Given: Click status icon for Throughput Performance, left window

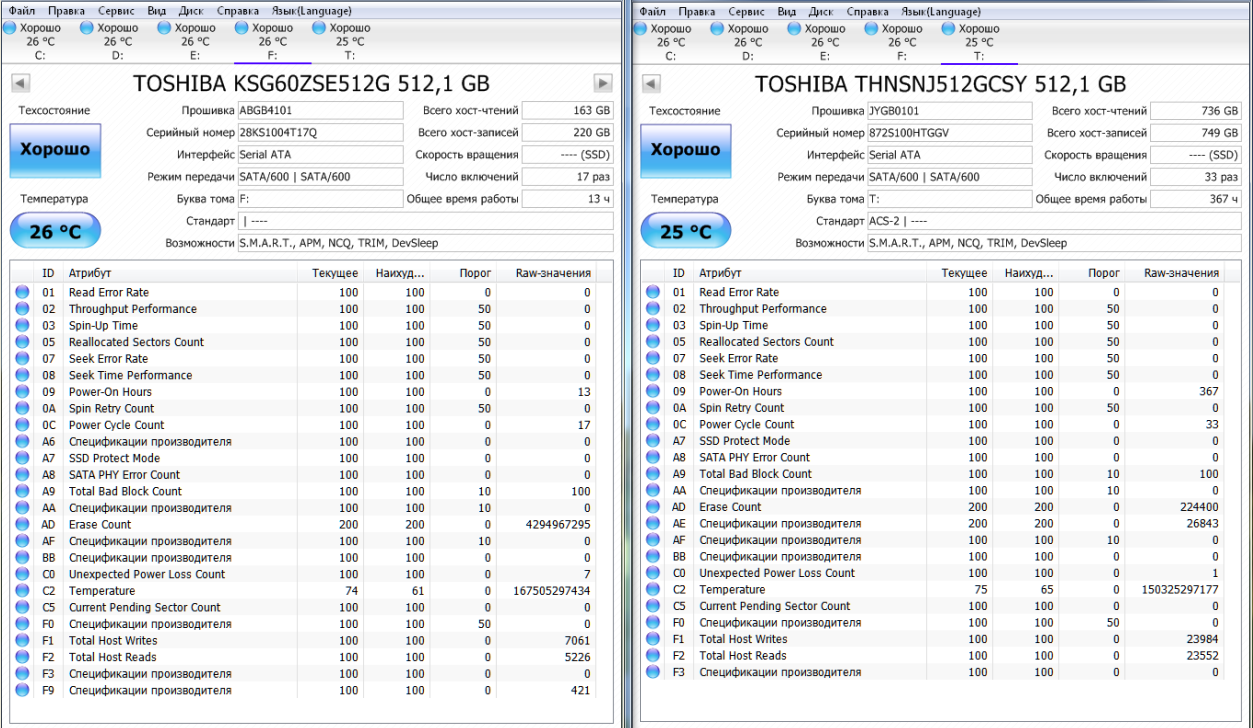Looking at the screenshot, I should coord(22,309).
